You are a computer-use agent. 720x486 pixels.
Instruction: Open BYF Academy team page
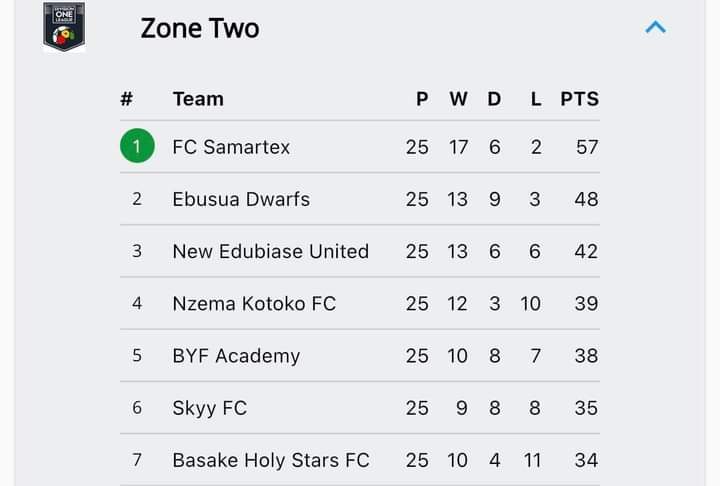coord(236,356)
